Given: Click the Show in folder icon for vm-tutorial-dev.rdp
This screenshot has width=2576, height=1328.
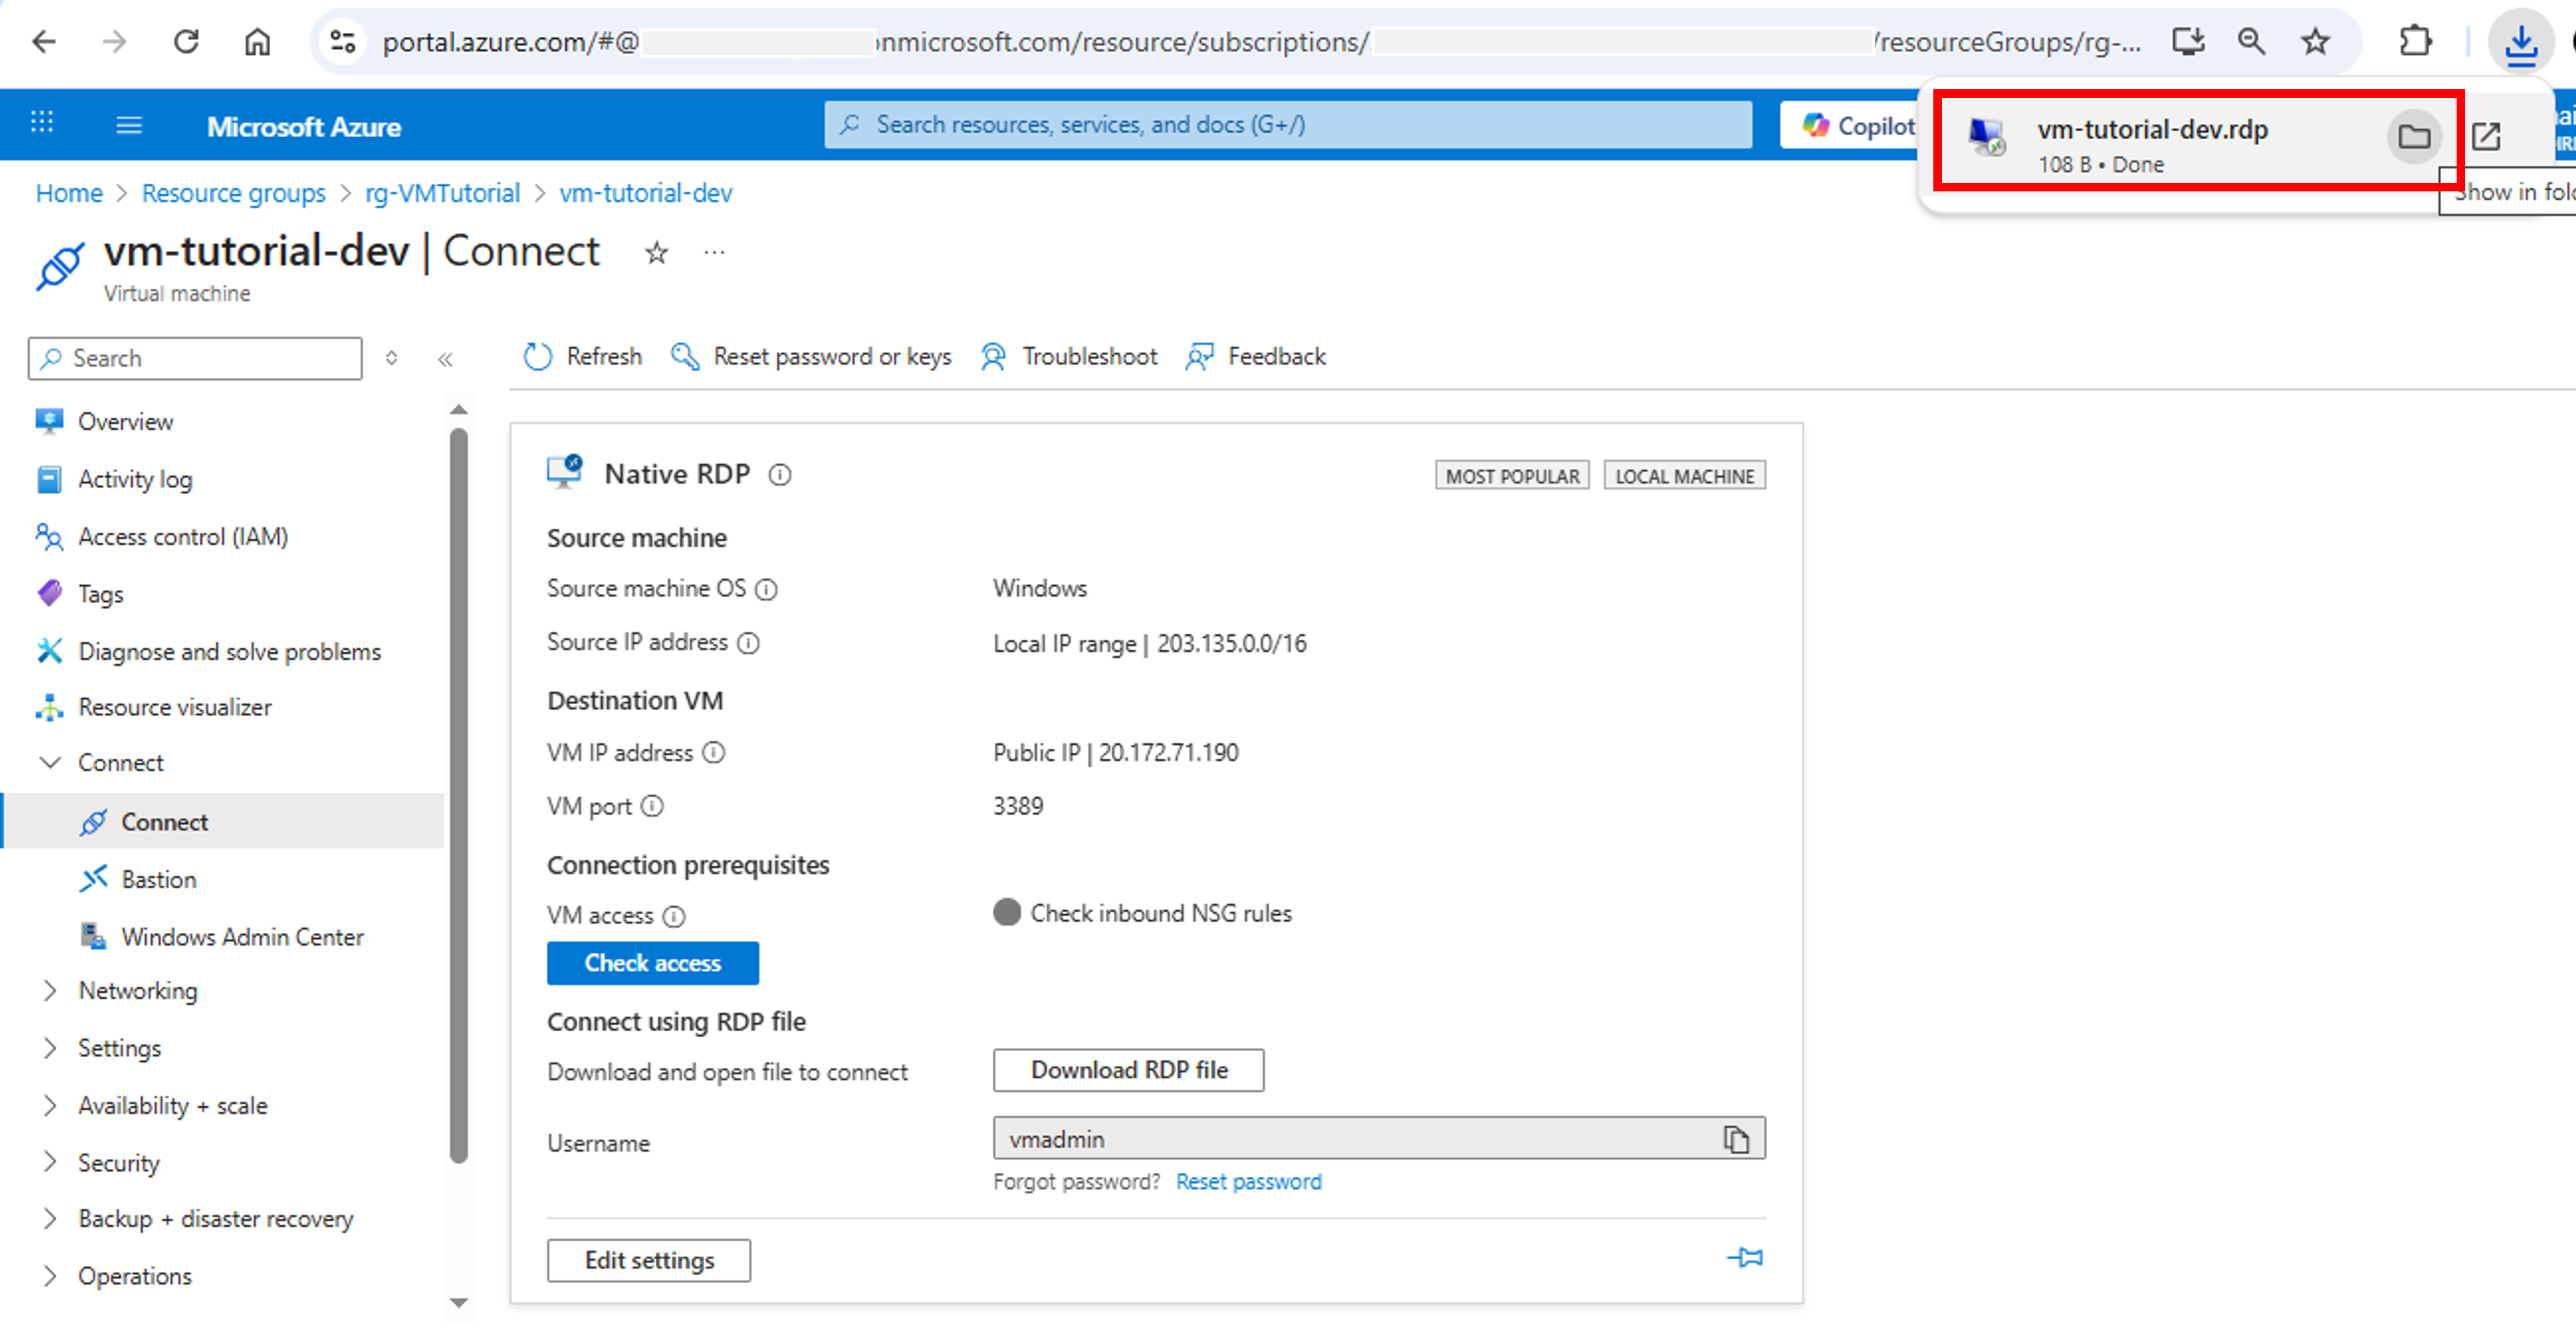Looking at the screenshot, I should [x=2413, y=137].
